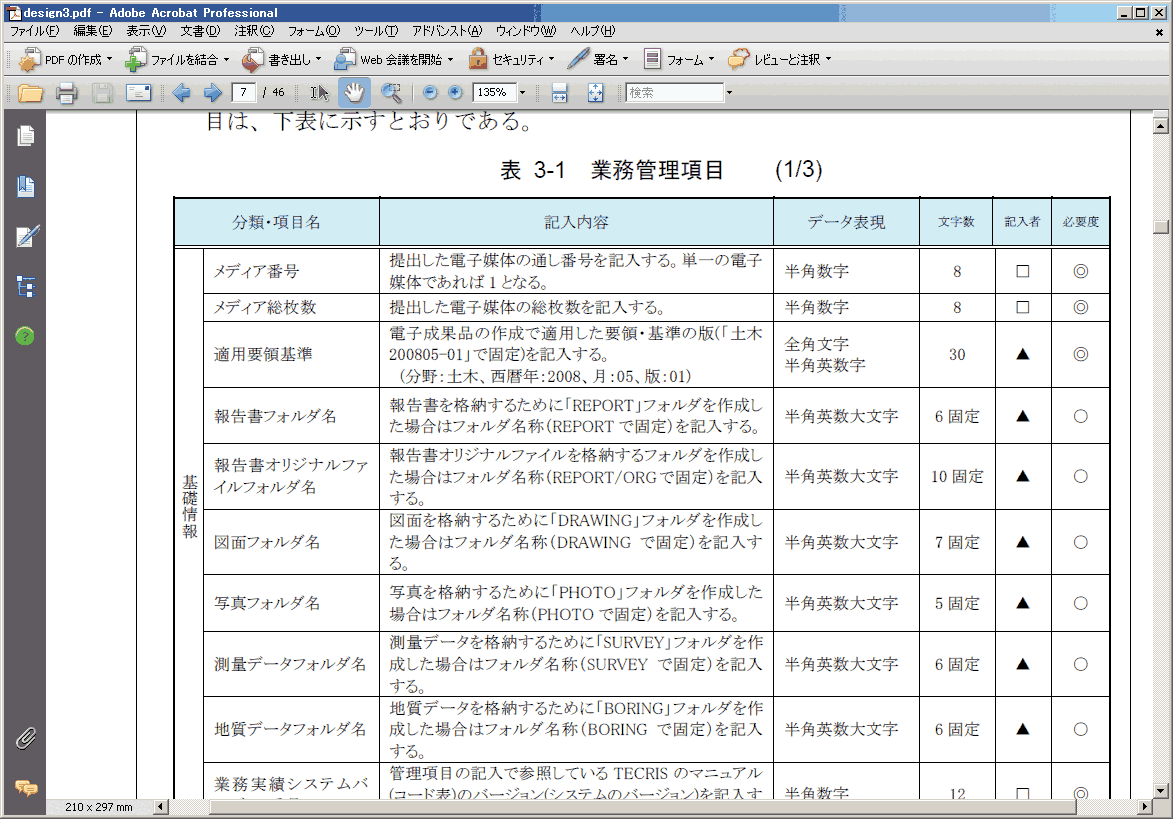Image resolution: width=1173 pixels, height=819 pixels.
Task: Open the アドバンスト(A) menu
Action: tap(447, 31)
